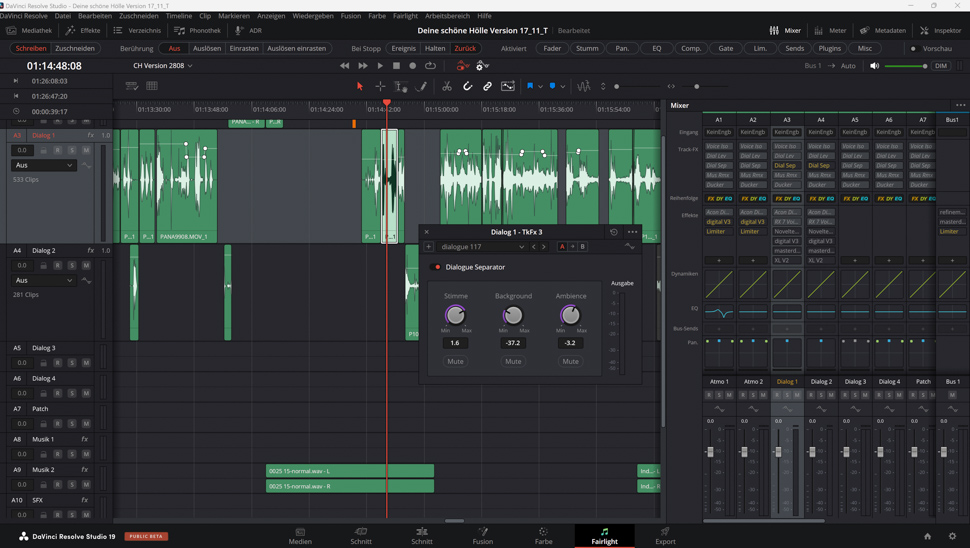Open the automation gear settings icon
Screen dimensions: 970x548
coord(482,66)
